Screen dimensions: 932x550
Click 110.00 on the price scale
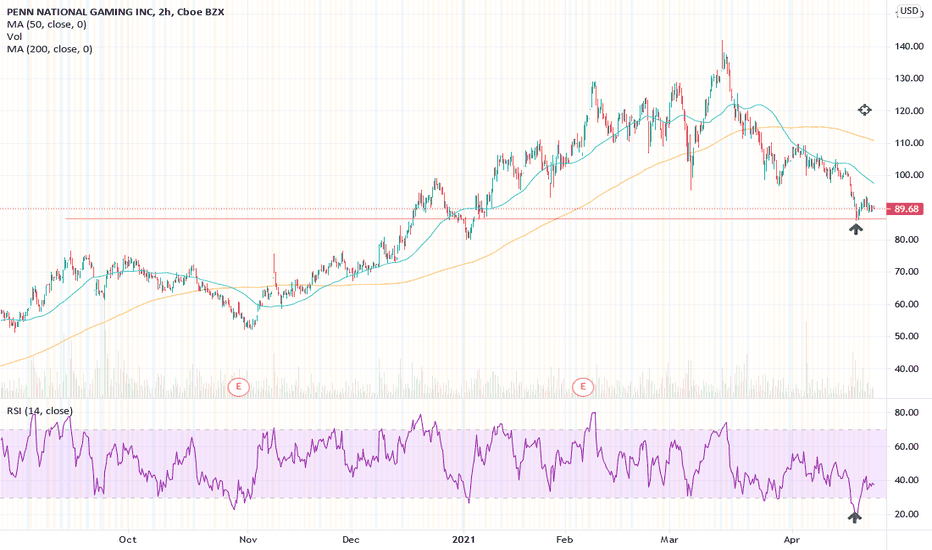909,143
